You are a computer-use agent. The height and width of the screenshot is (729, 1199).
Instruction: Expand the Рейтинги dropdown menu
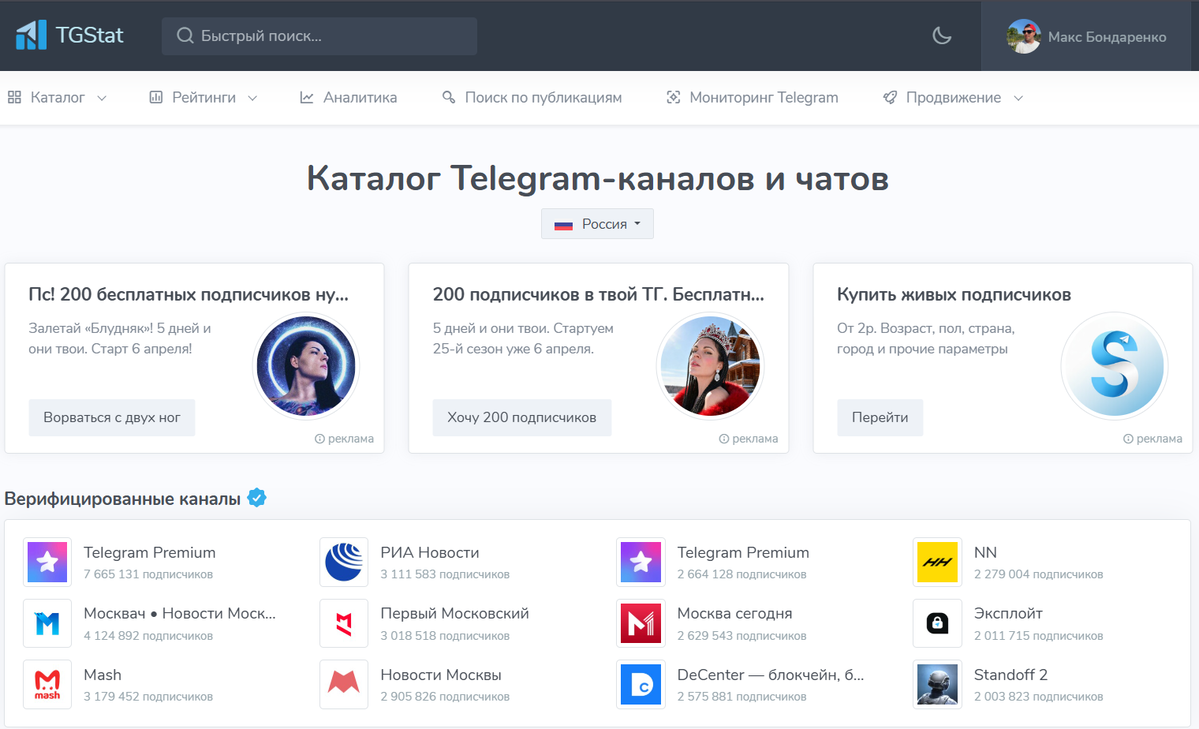click(203, 98)
